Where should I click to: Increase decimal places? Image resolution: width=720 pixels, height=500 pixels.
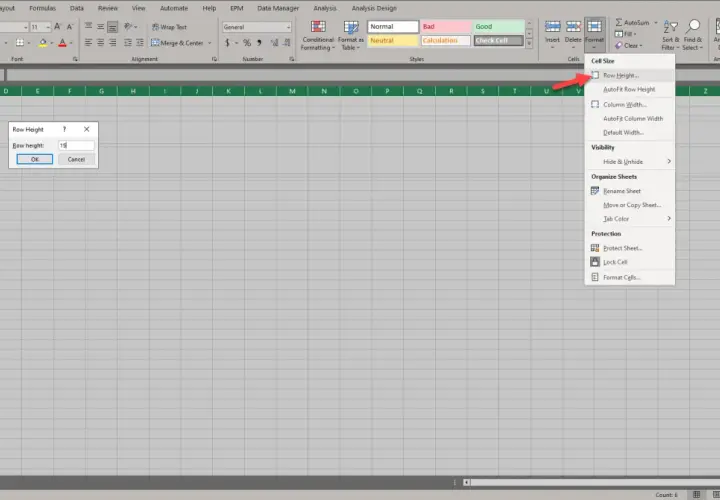click(x=274, y=43)
